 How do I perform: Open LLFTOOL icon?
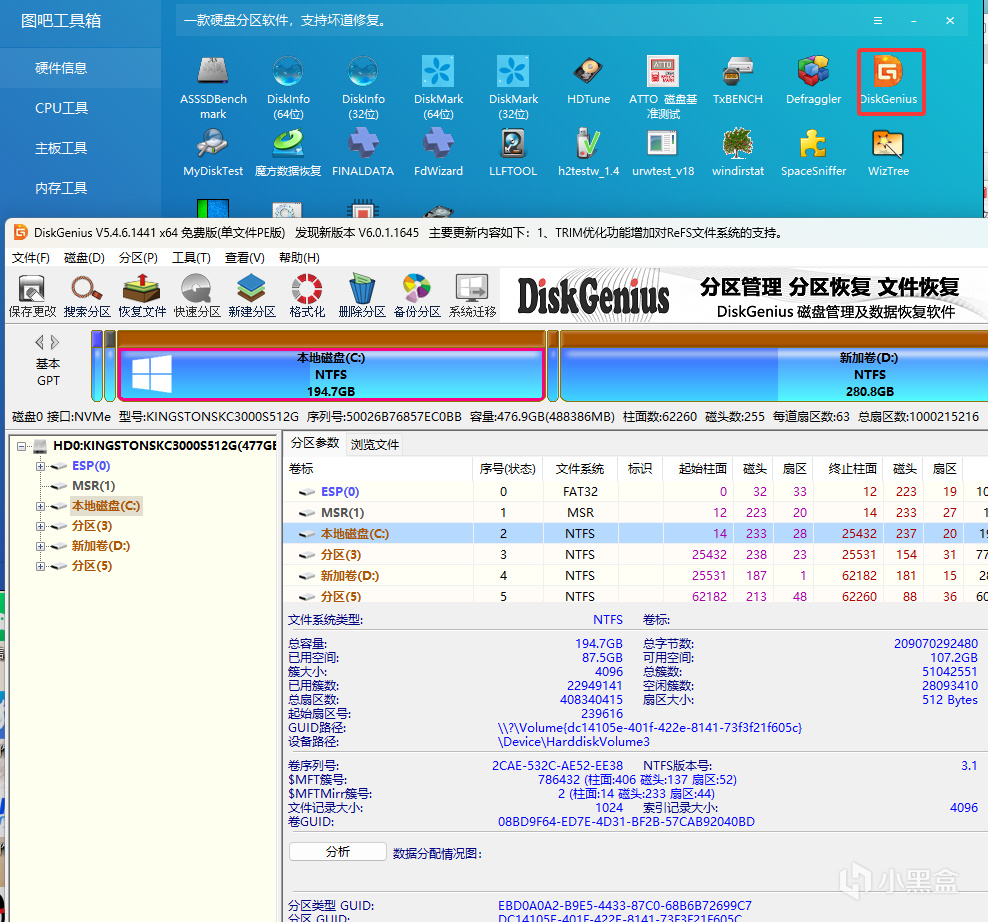513,153
